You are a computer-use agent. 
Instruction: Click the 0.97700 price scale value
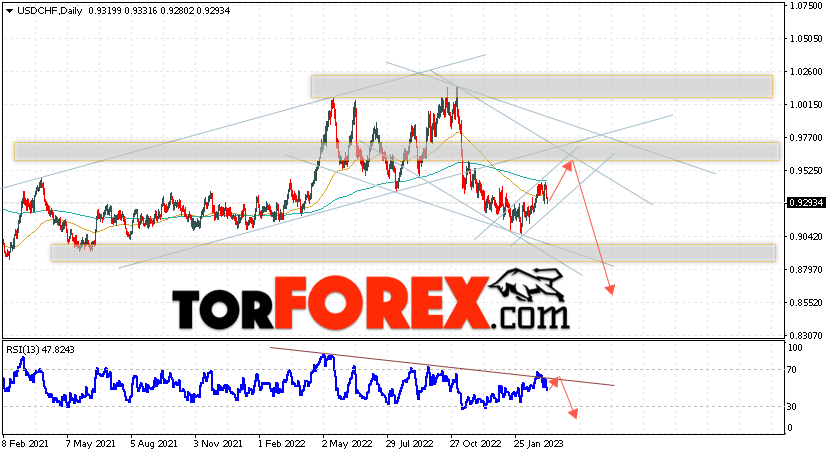[806, 138]
